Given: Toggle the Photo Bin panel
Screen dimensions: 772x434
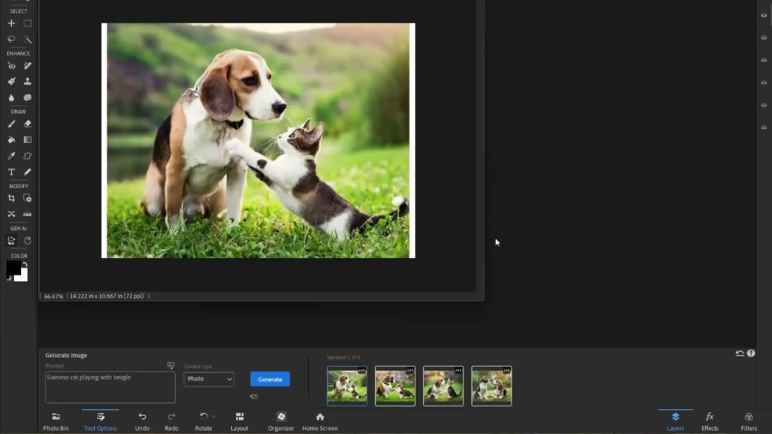Looking at the screenshot, I should [x=56, y=417].
